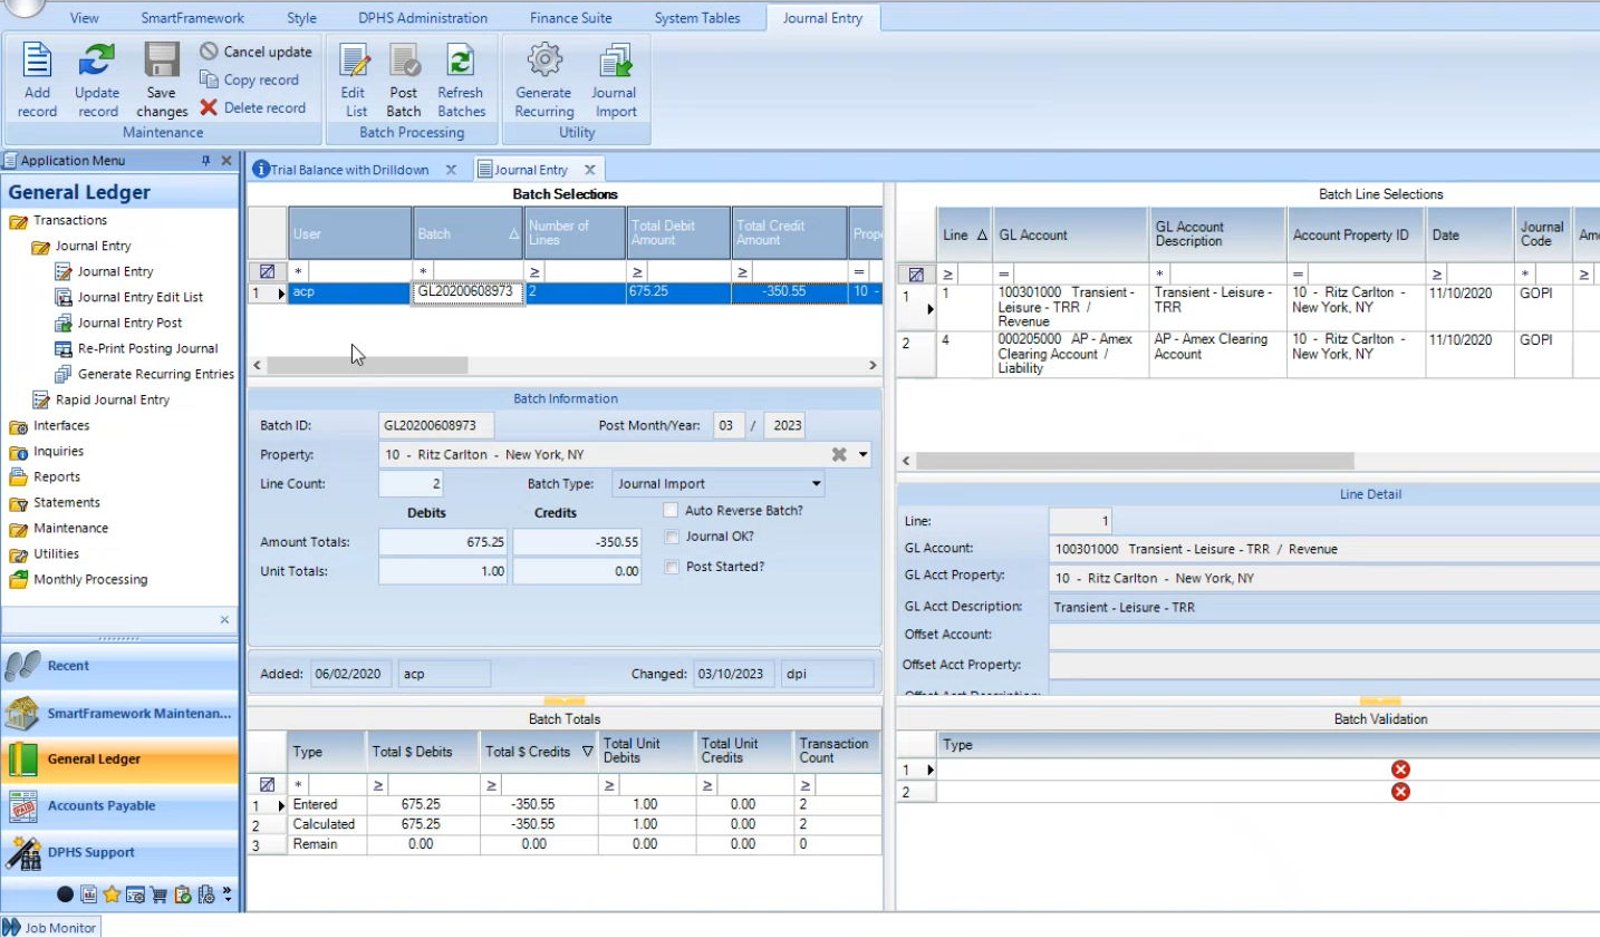Click Delete record with red X
The height and width of the screenshot is (937, 1600).
tap(253, 107)
